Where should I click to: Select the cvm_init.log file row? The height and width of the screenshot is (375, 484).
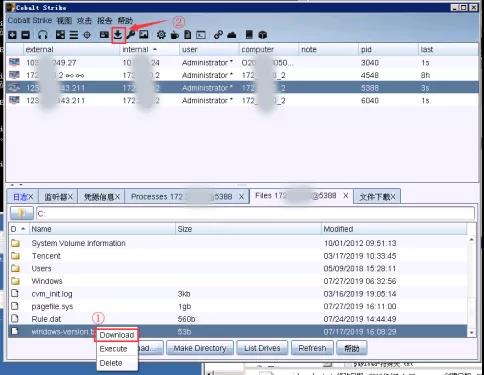[238, 294]
